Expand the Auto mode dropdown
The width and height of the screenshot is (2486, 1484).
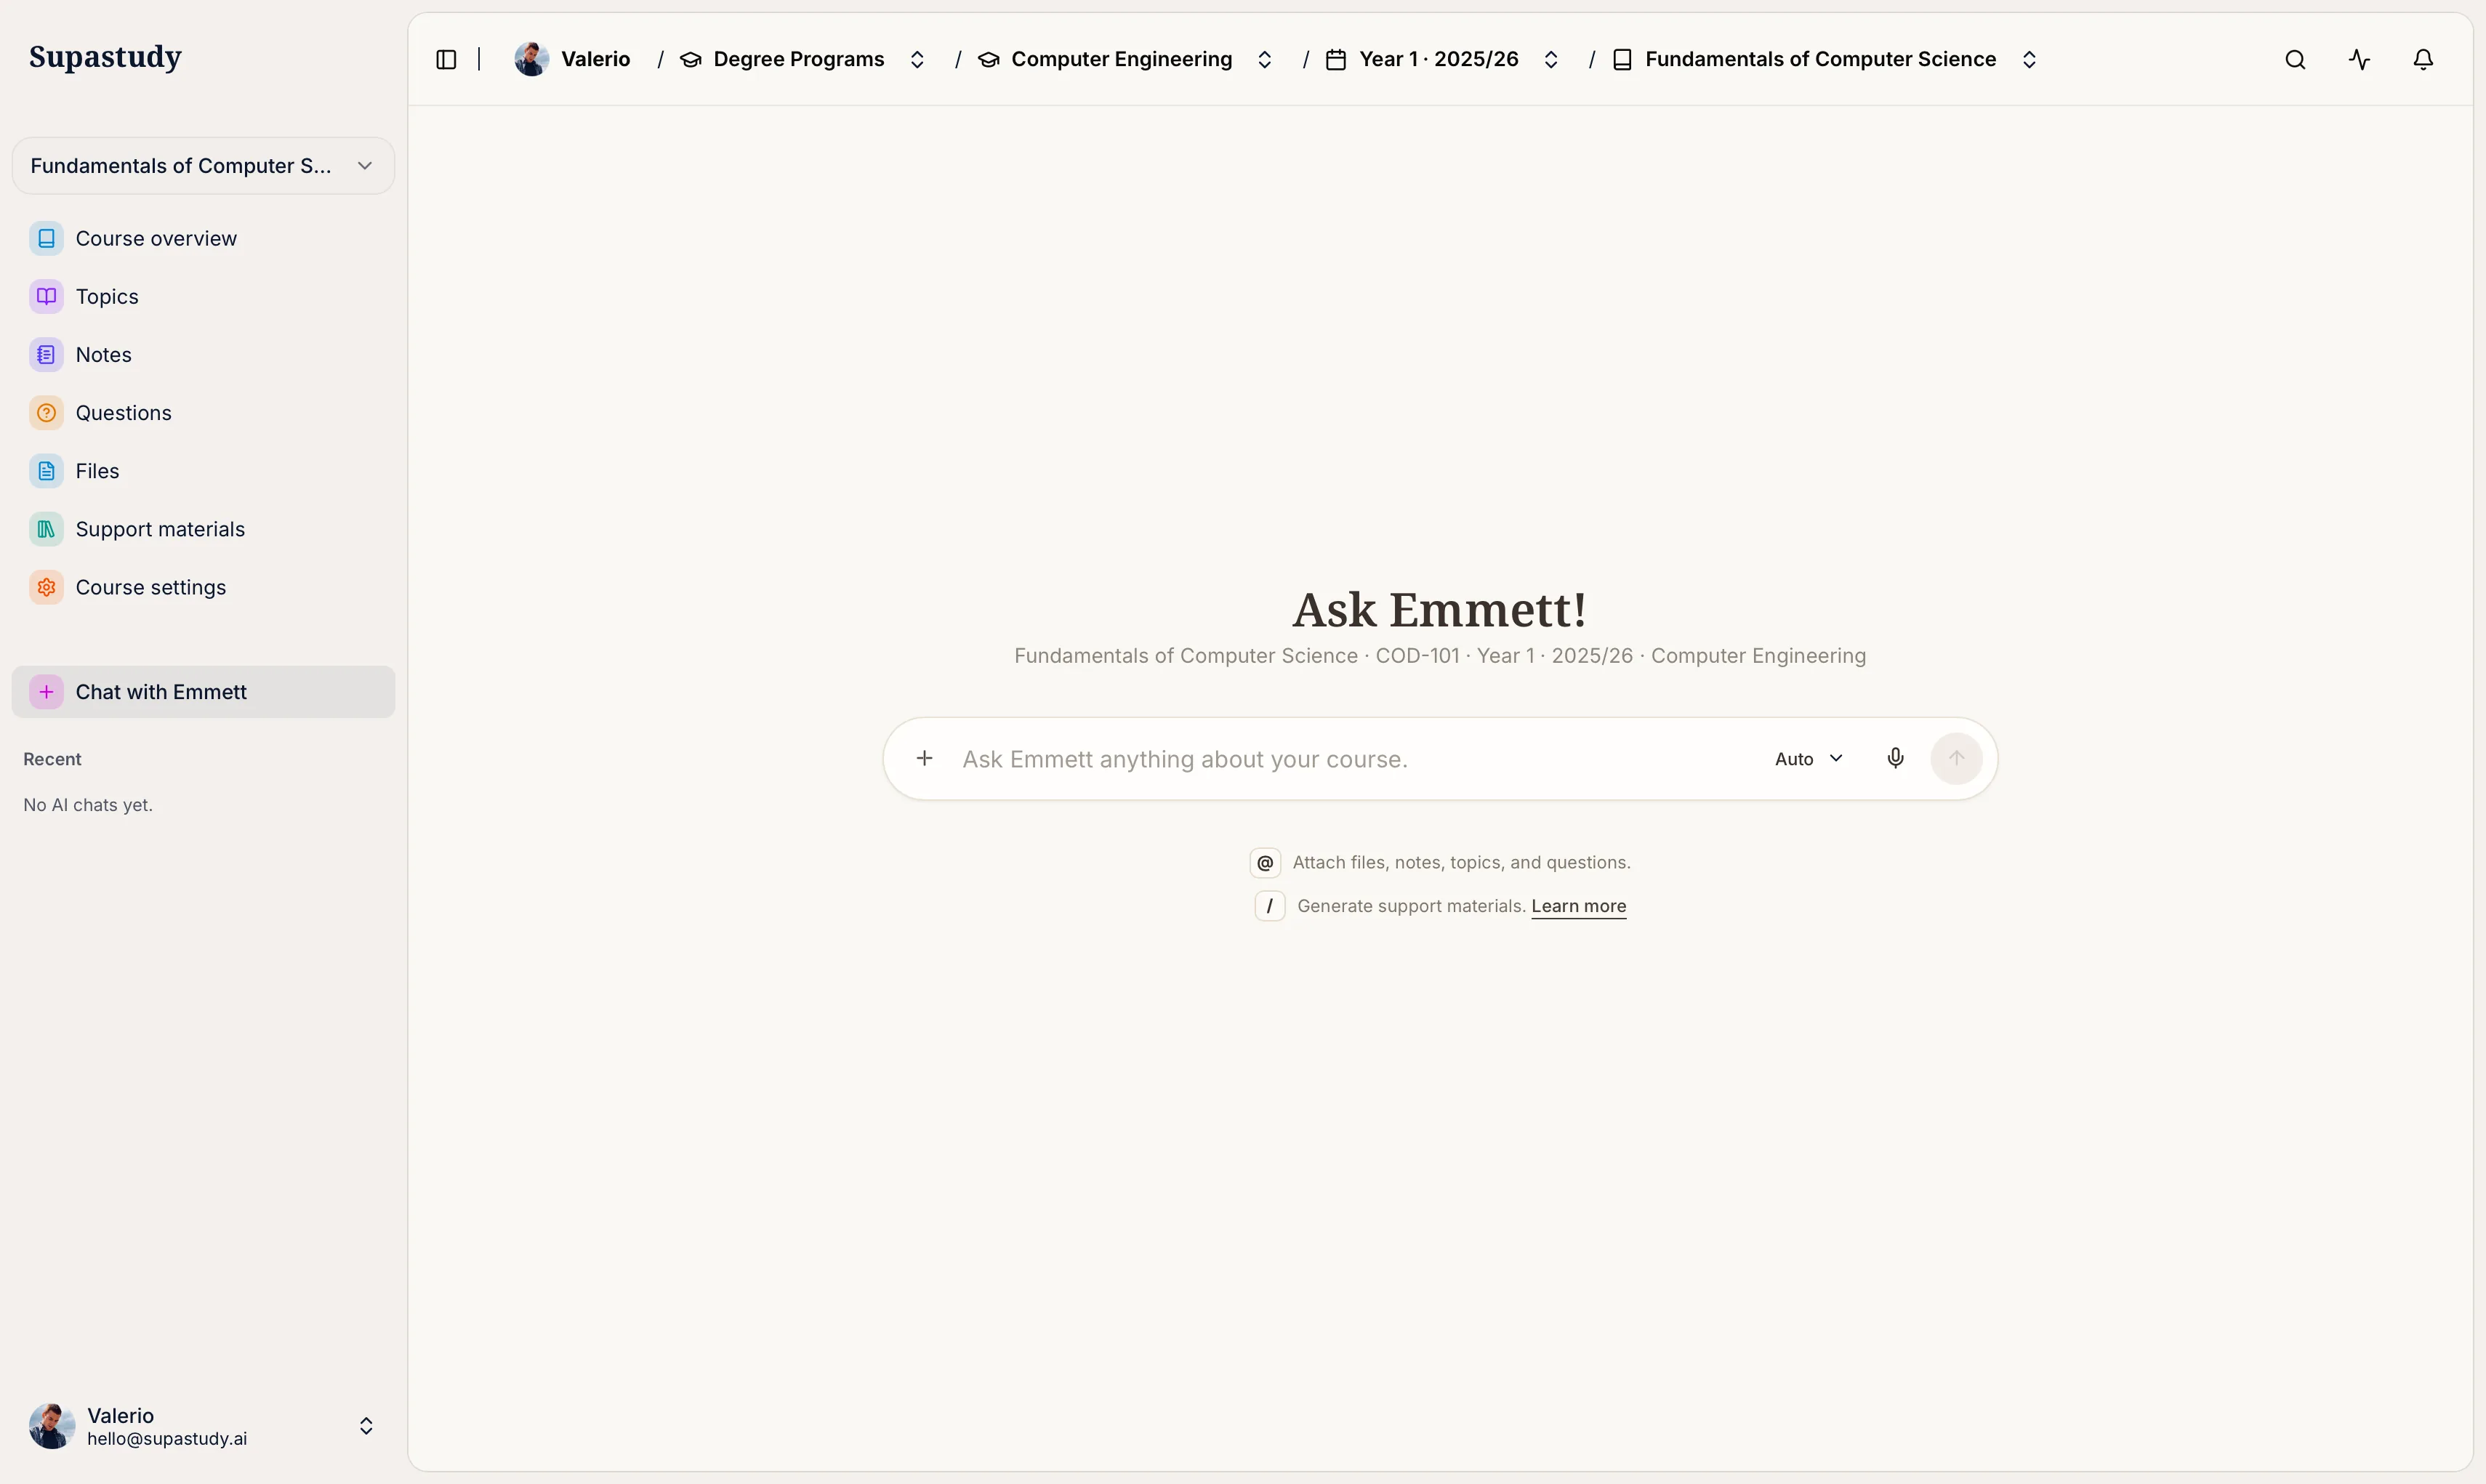(1808, 759)
